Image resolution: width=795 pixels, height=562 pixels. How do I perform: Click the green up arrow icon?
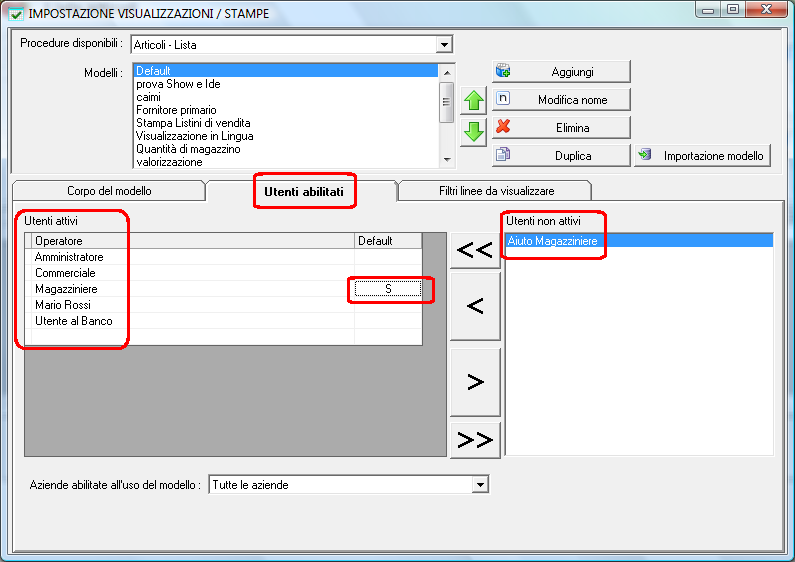[474, 100]
